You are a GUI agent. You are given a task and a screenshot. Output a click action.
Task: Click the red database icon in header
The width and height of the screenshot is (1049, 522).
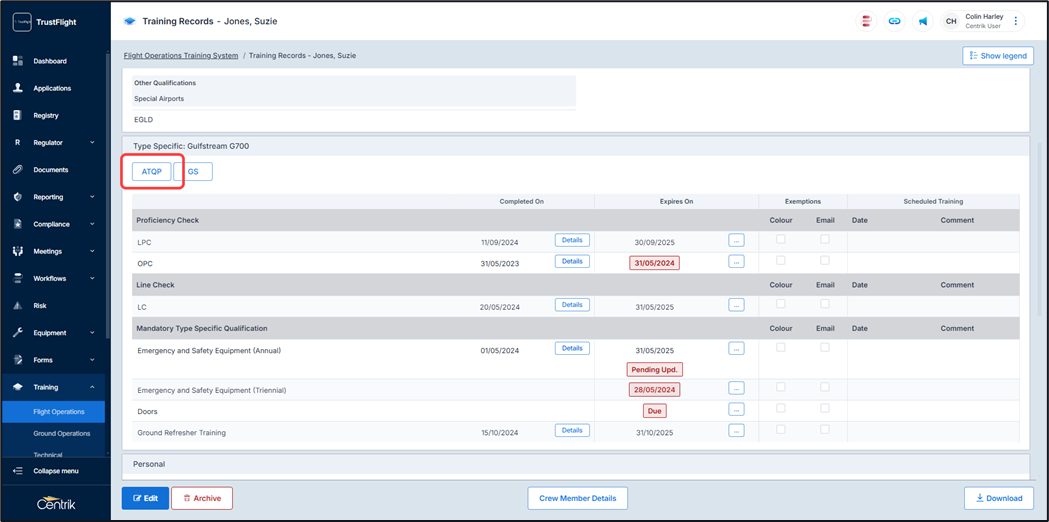coord(866,21)
